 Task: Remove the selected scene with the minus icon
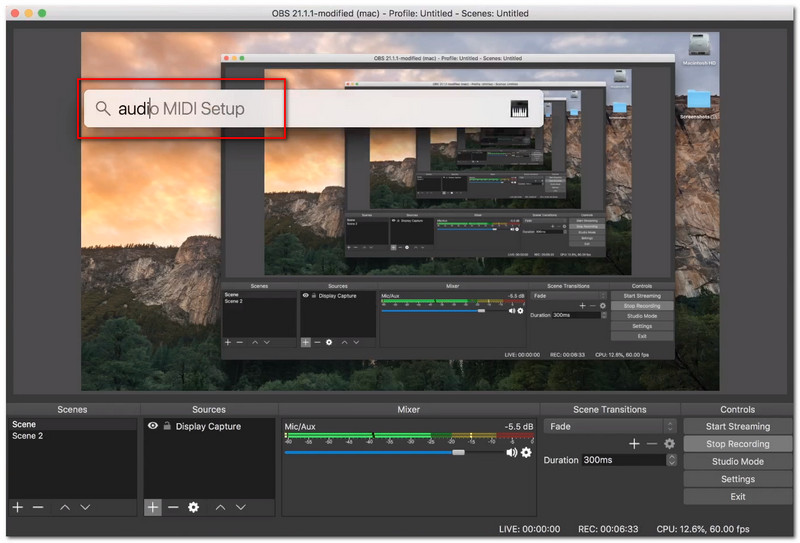click(38, 507)
